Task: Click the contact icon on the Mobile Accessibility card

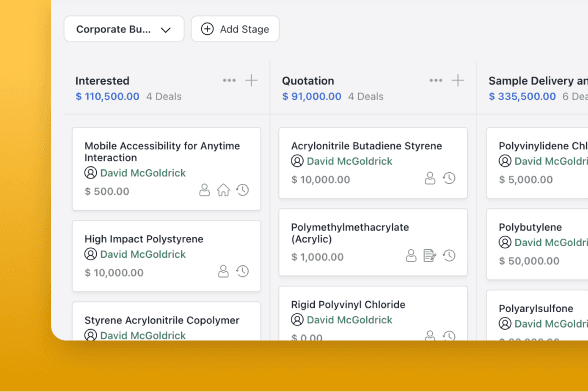Action: (x=204, y=190)
